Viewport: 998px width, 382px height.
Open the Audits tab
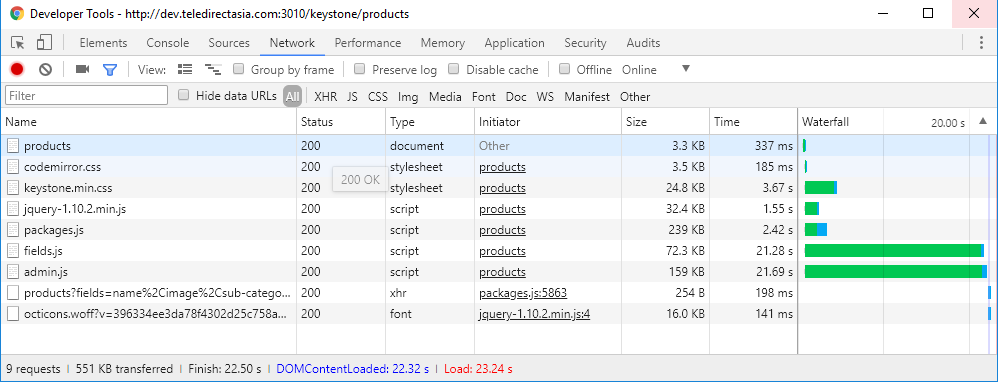643,43
